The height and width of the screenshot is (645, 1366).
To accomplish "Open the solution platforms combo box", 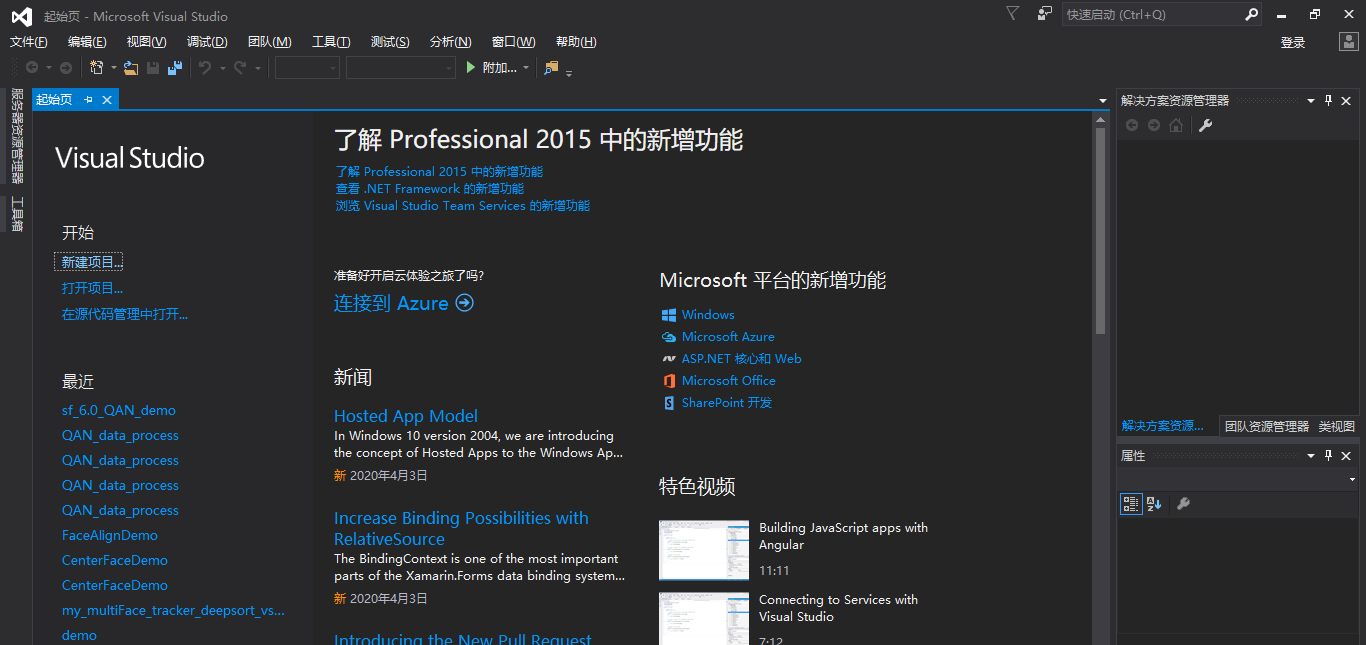I will point(400,67).
